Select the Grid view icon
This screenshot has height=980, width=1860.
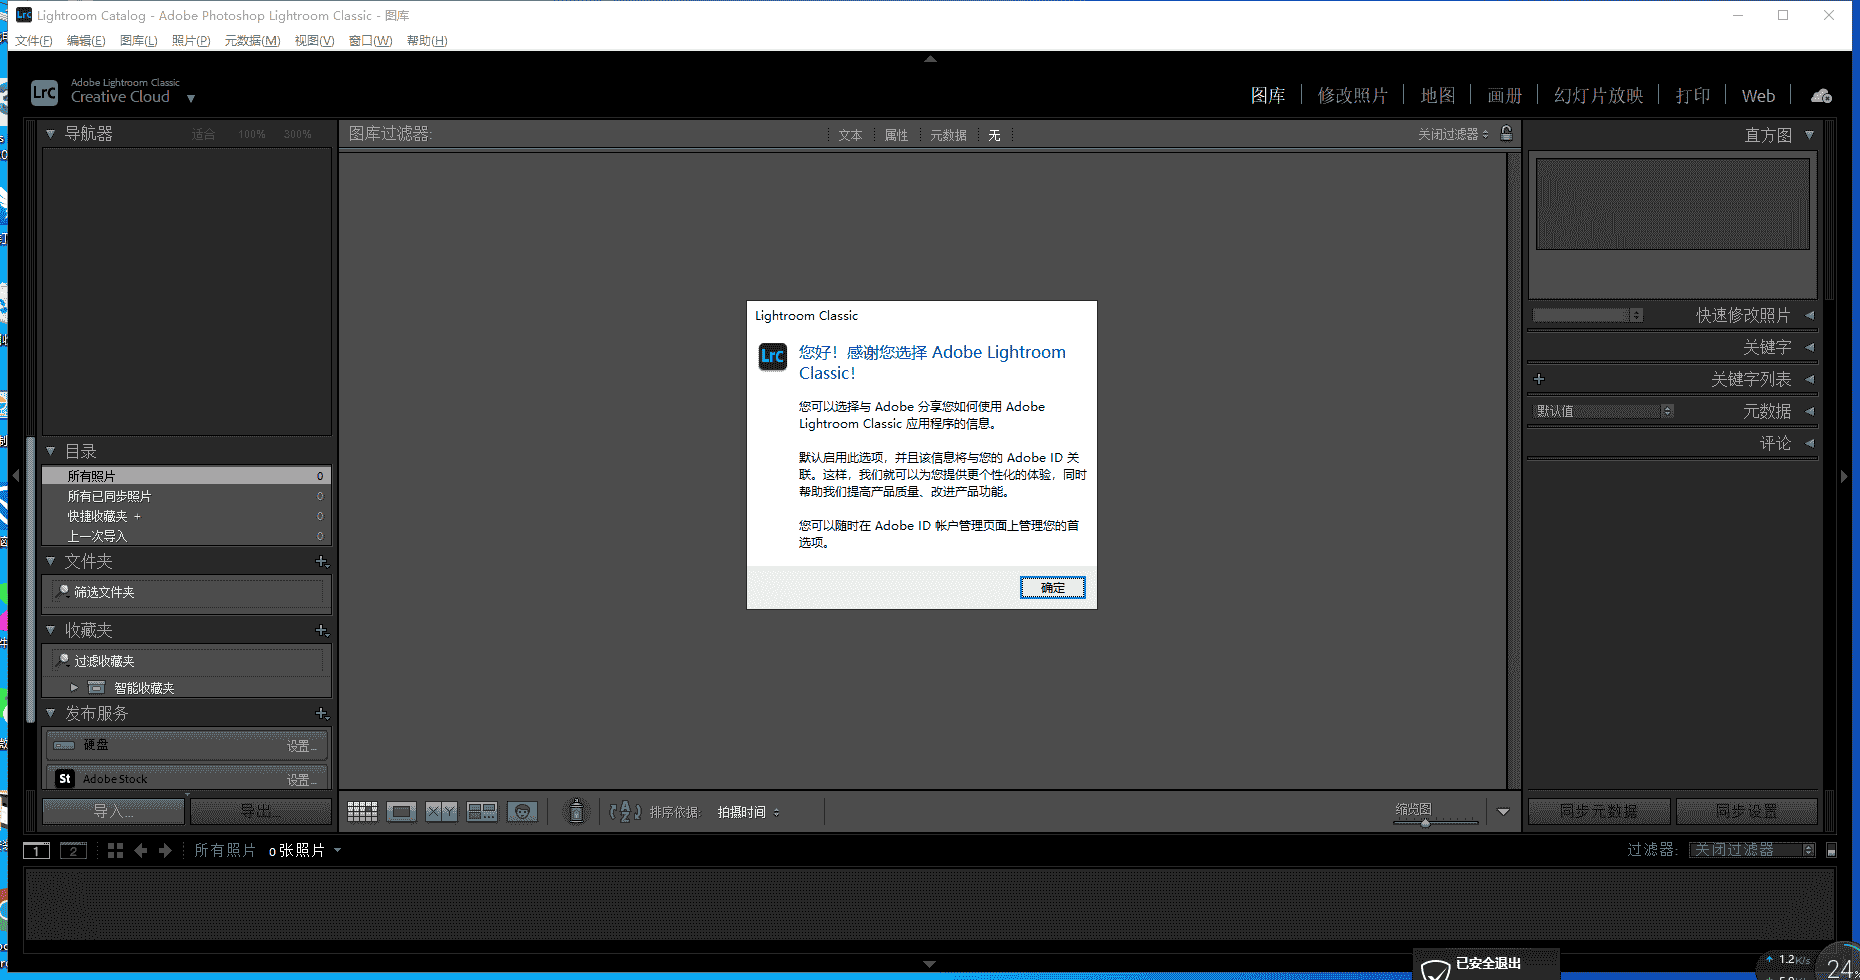pyautogui.click(x=362, y=811)
